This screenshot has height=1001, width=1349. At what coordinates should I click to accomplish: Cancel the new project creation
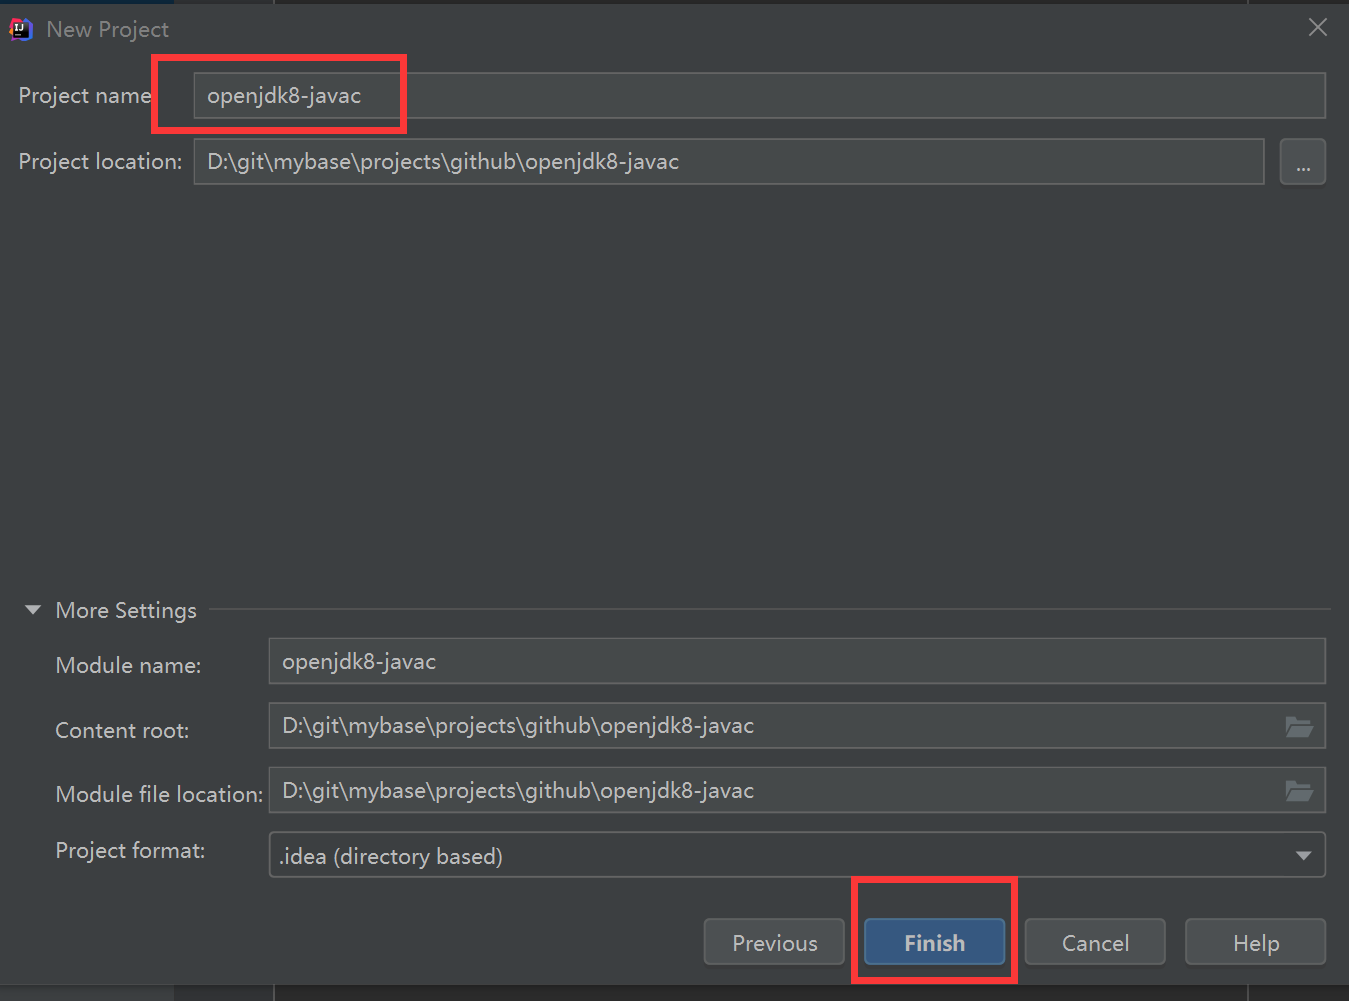tap(1094, 942)
